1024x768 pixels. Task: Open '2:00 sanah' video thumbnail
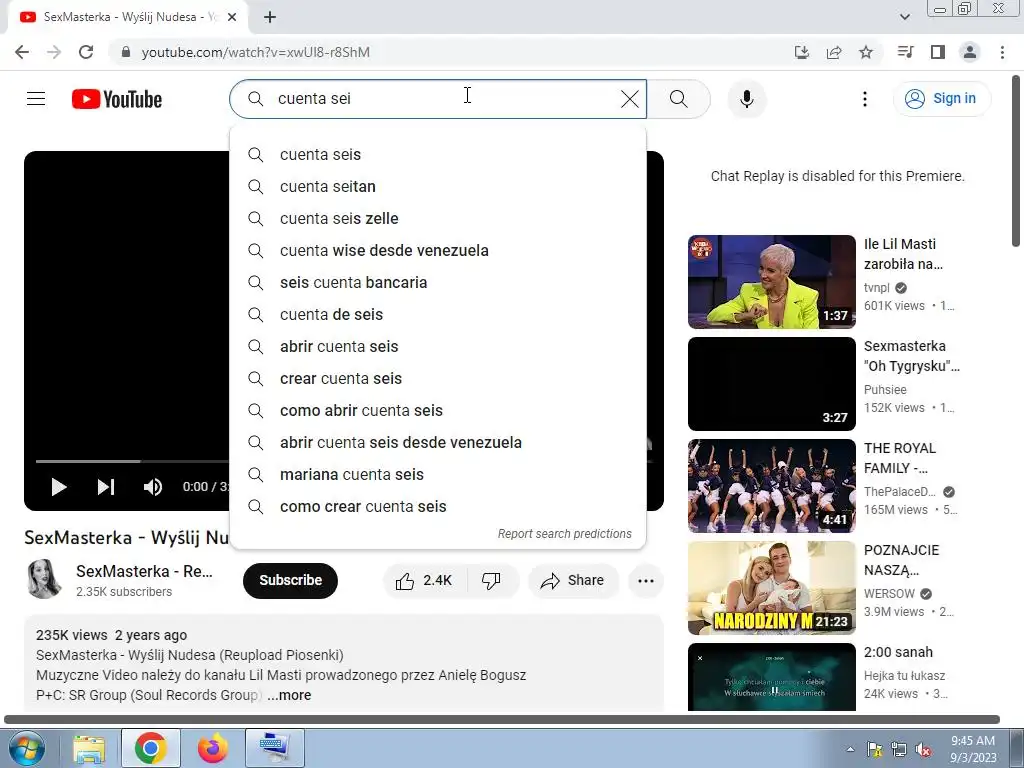771,677
